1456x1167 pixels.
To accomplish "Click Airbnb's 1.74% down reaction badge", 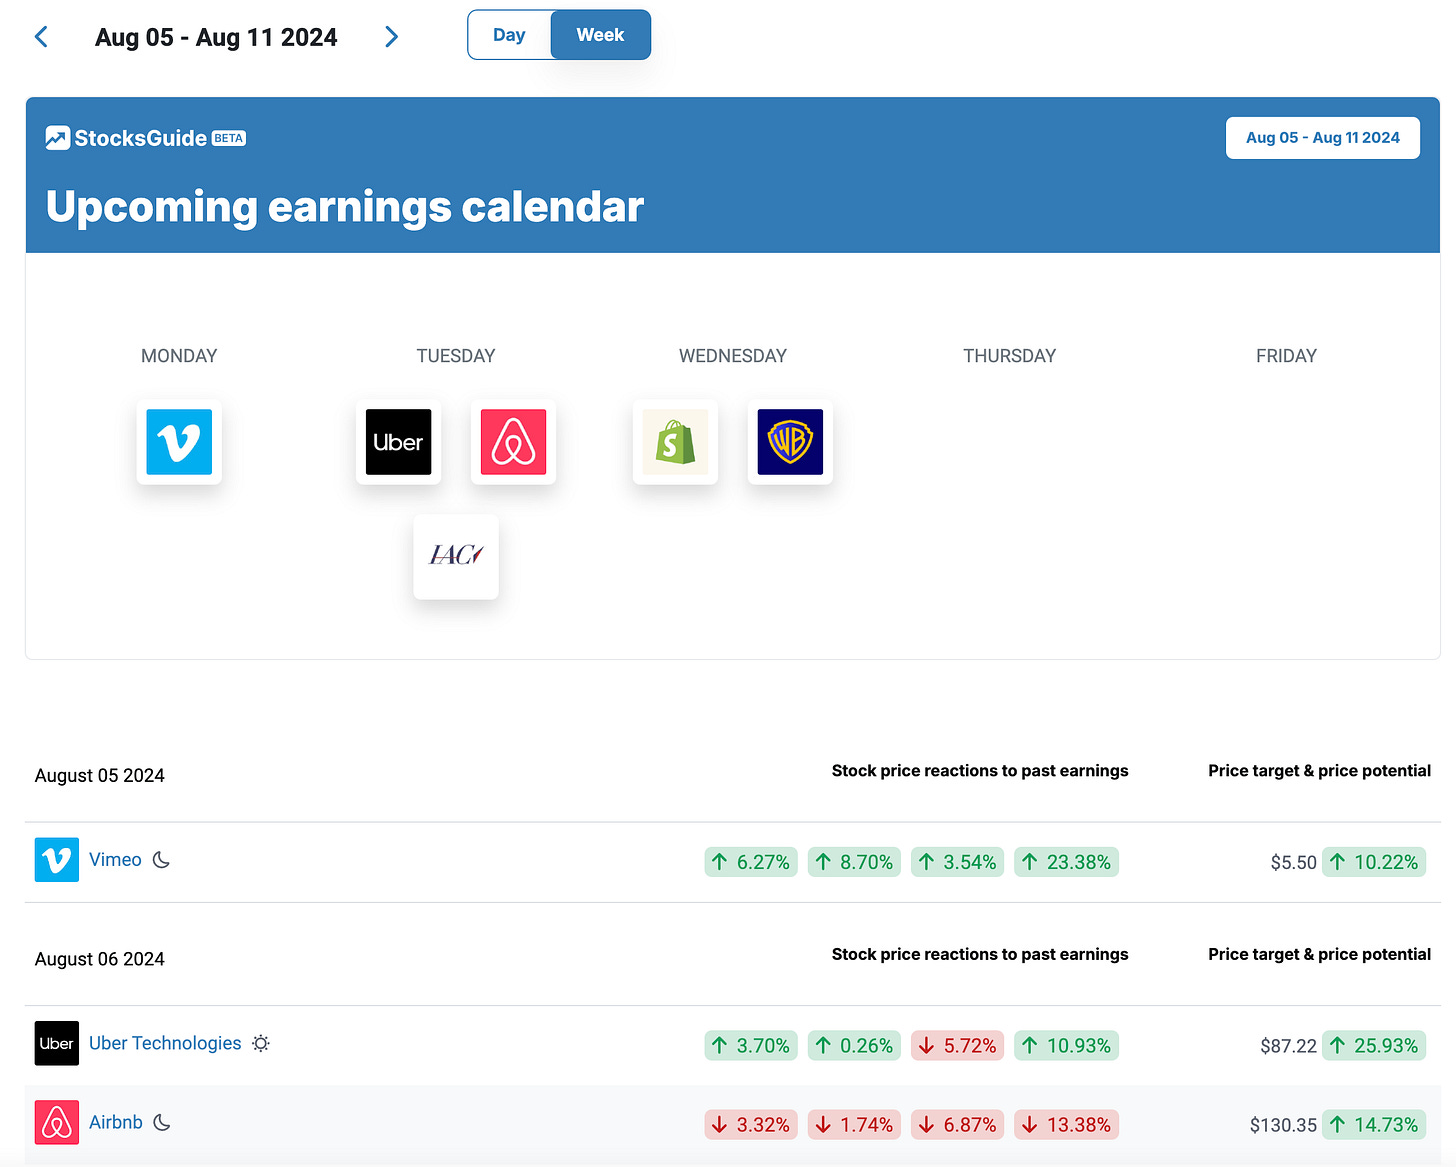I will coord(854,1125).
